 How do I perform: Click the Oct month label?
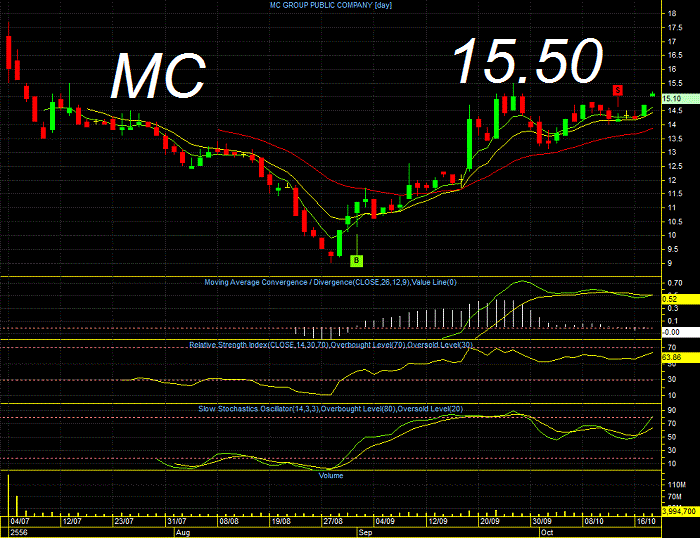547,533
